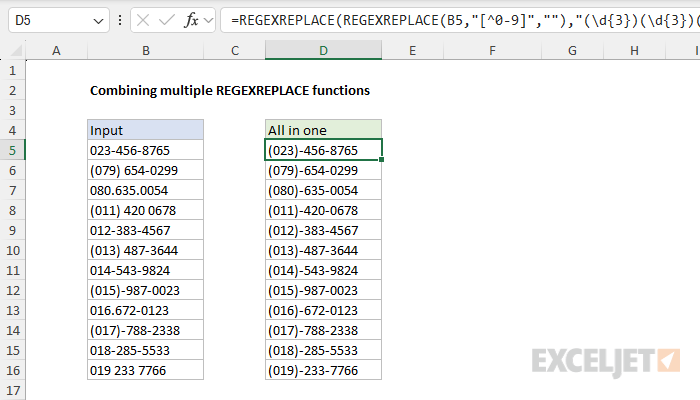Select result cell (079)-654-0299
Screen dimensions: 700x400
coord(323,171)
